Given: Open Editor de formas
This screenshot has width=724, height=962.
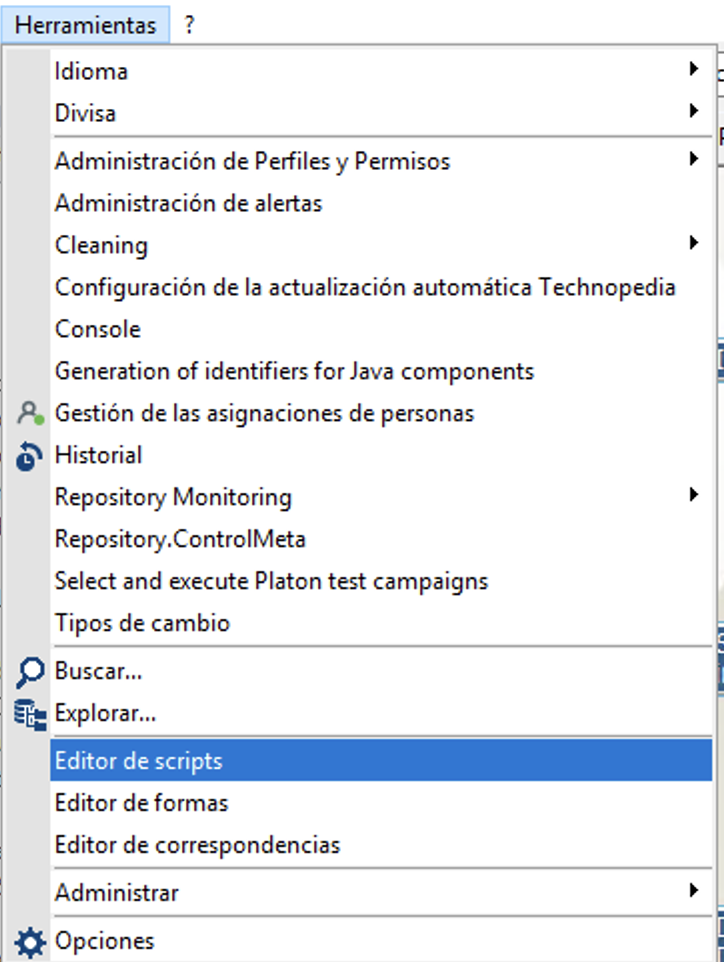Looking at the screenshot, I should point(381,803).
